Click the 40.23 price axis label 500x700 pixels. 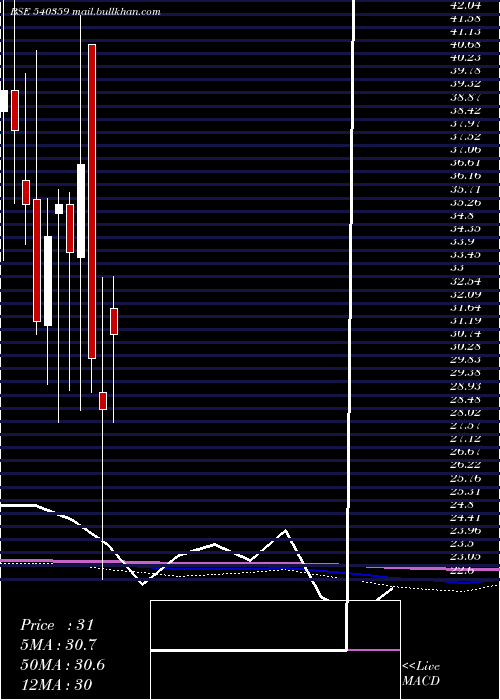click(x=466, y=58)
